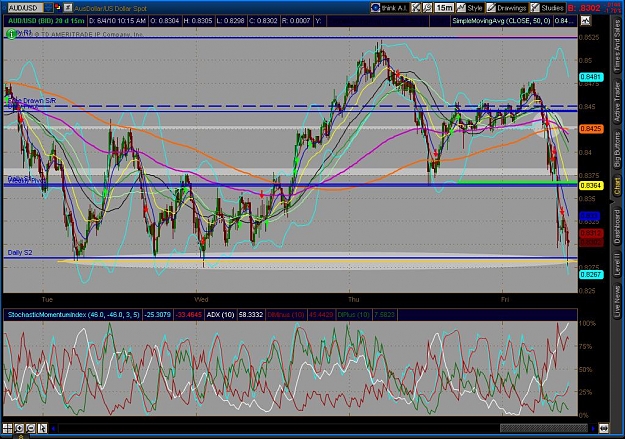625x439 pixels.
Task: Click the green info icon on the chart
Action: [12, 35]
